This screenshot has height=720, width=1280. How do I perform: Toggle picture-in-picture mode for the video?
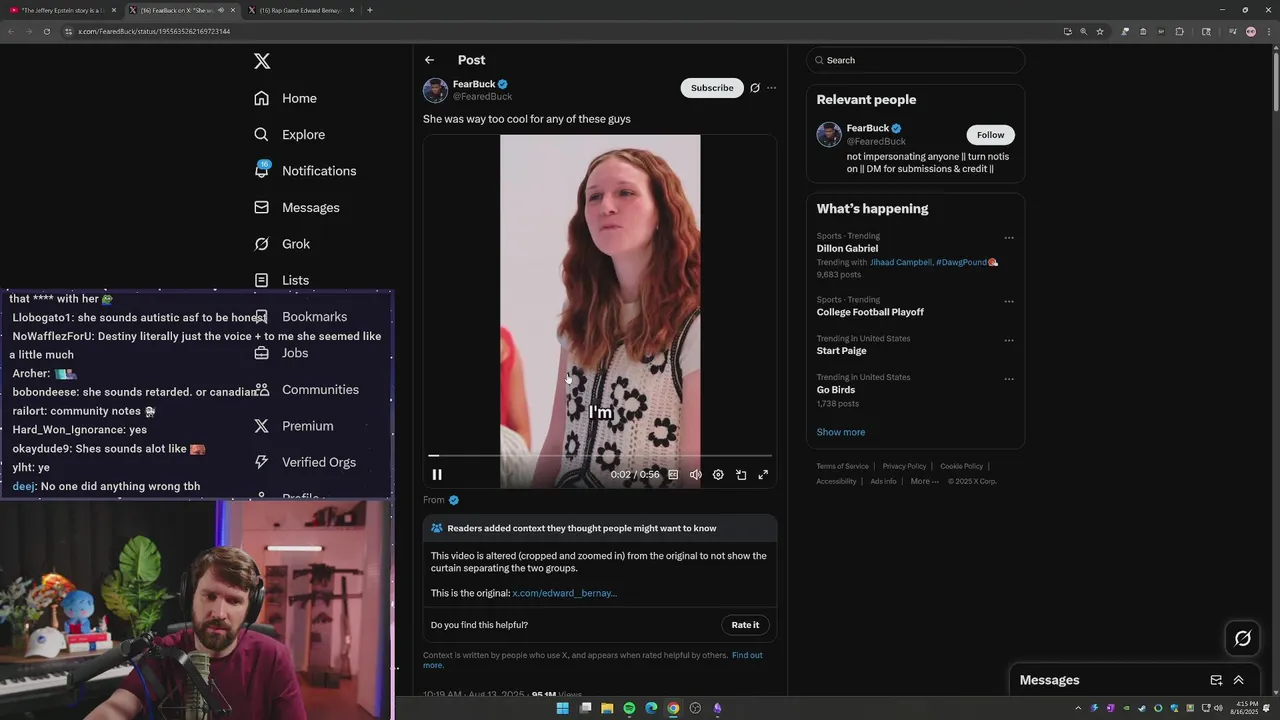pos(741,475)
